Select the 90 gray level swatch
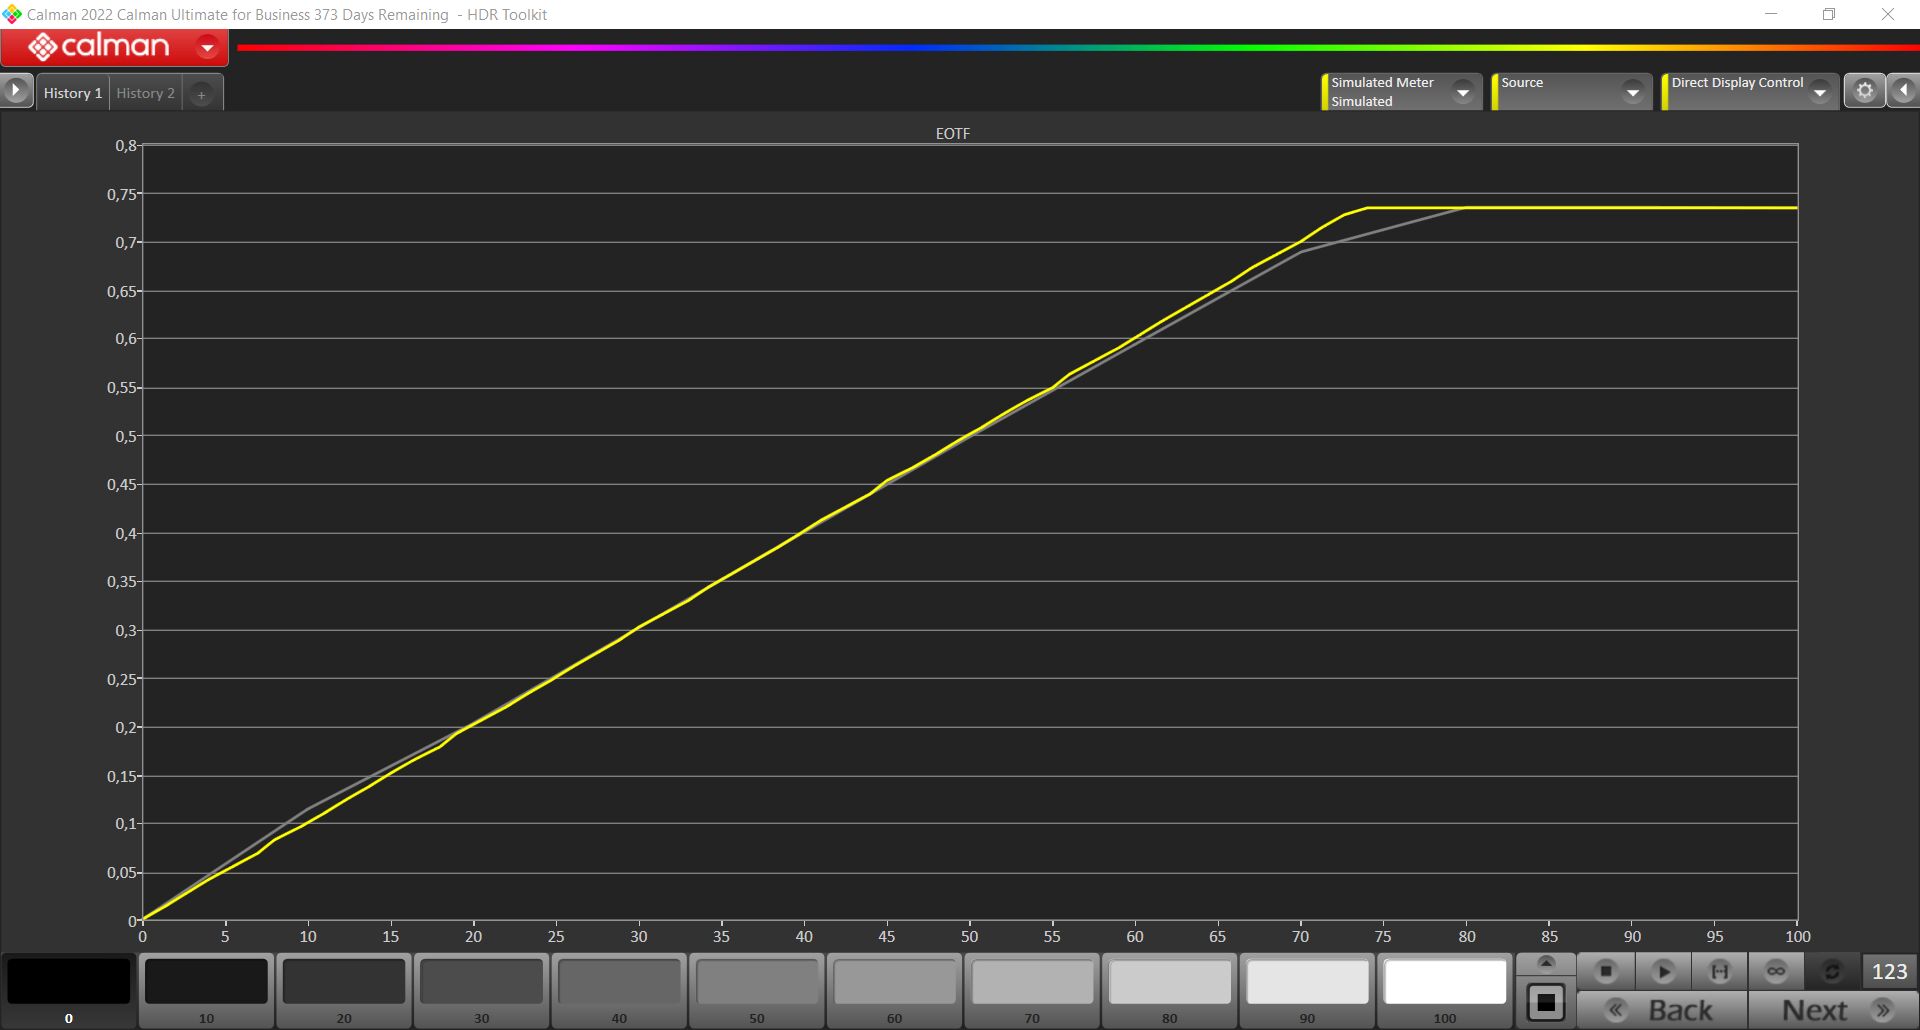This screenshot has height=1030, width=1920. [1307, 990]
